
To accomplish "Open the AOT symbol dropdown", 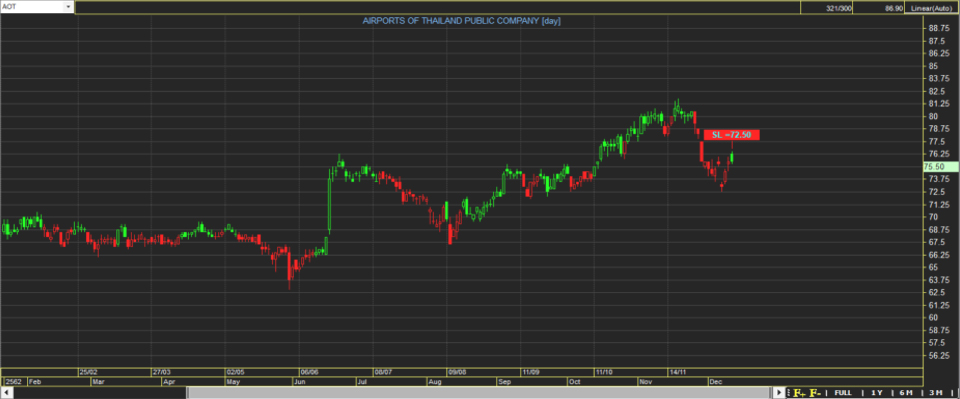I will 67,7.
